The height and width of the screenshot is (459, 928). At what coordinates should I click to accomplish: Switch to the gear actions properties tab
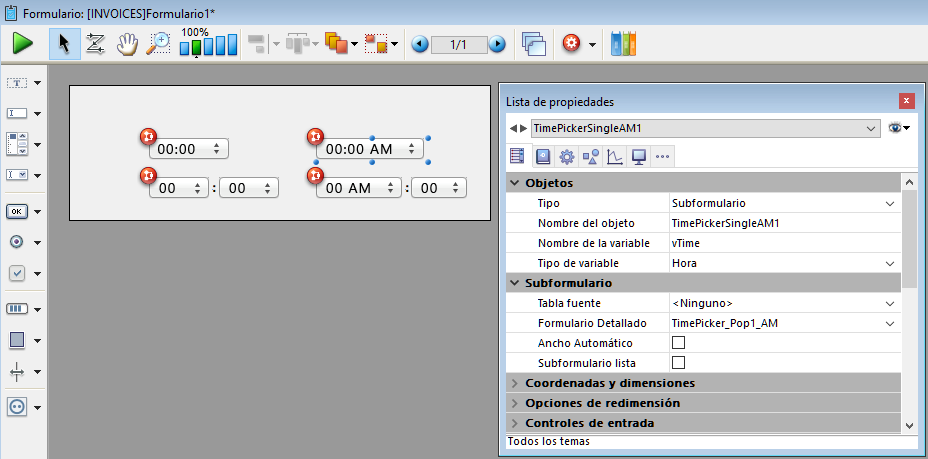(566, 156)
